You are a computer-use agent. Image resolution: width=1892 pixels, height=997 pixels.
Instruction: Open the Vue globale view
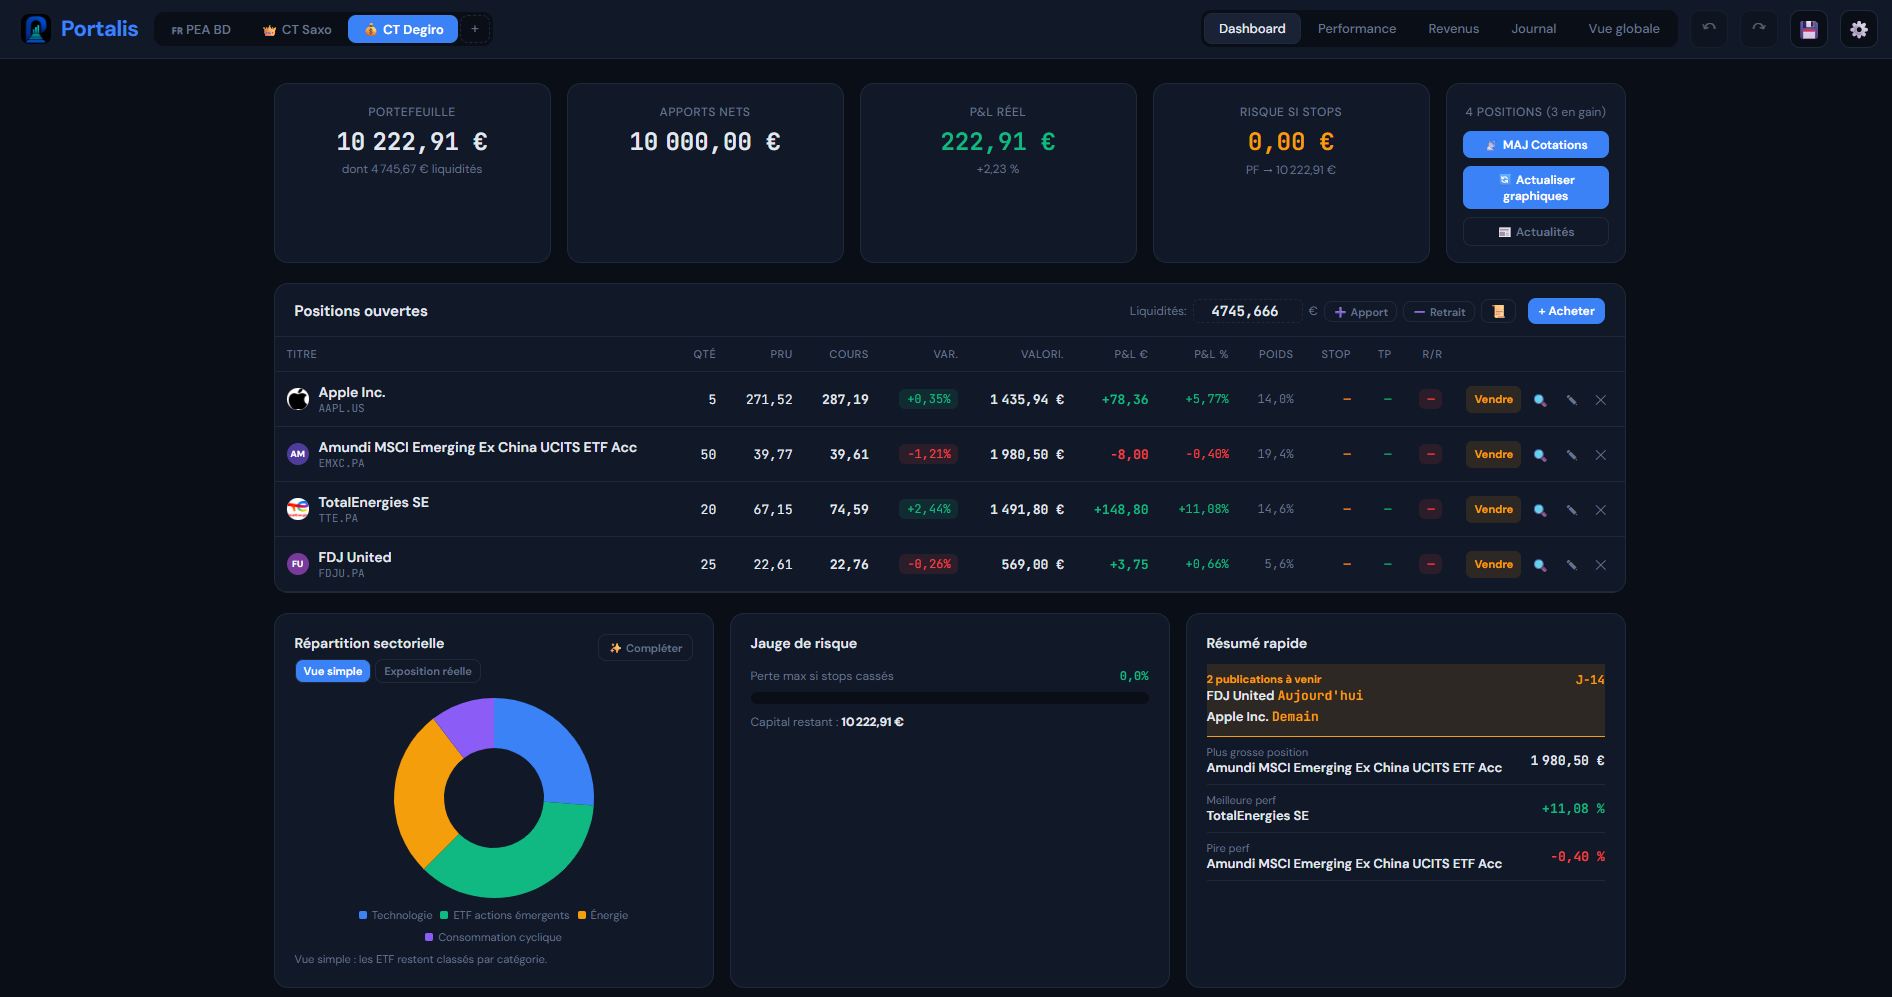coord(1624,29)
